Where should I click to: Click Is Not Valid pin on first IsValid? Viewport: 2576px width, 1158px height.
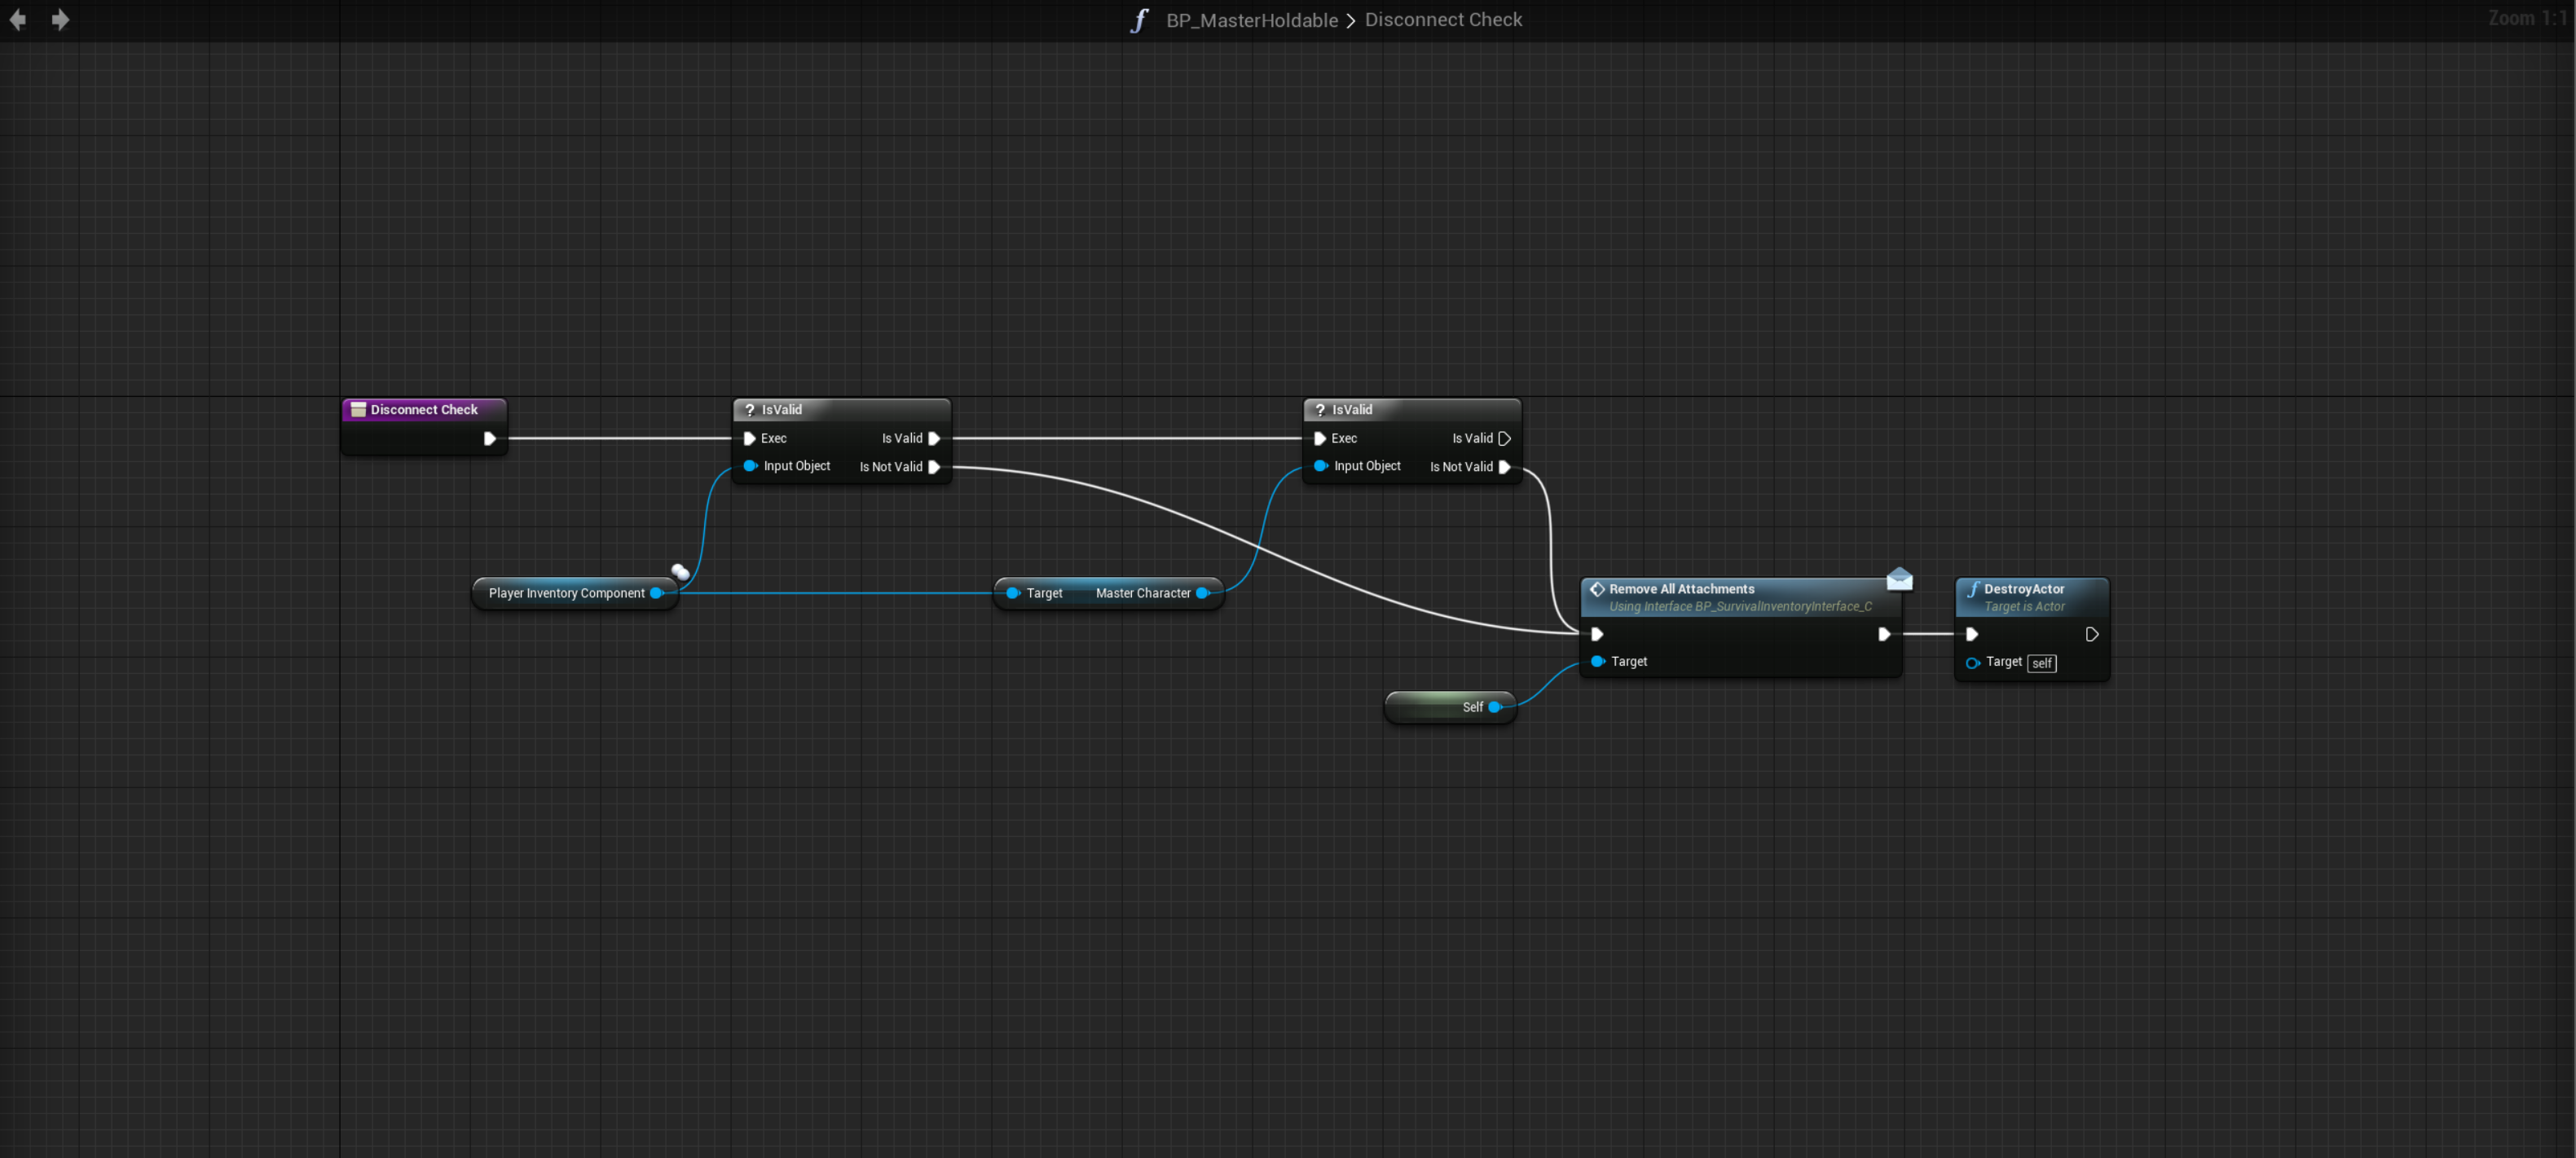933,467
